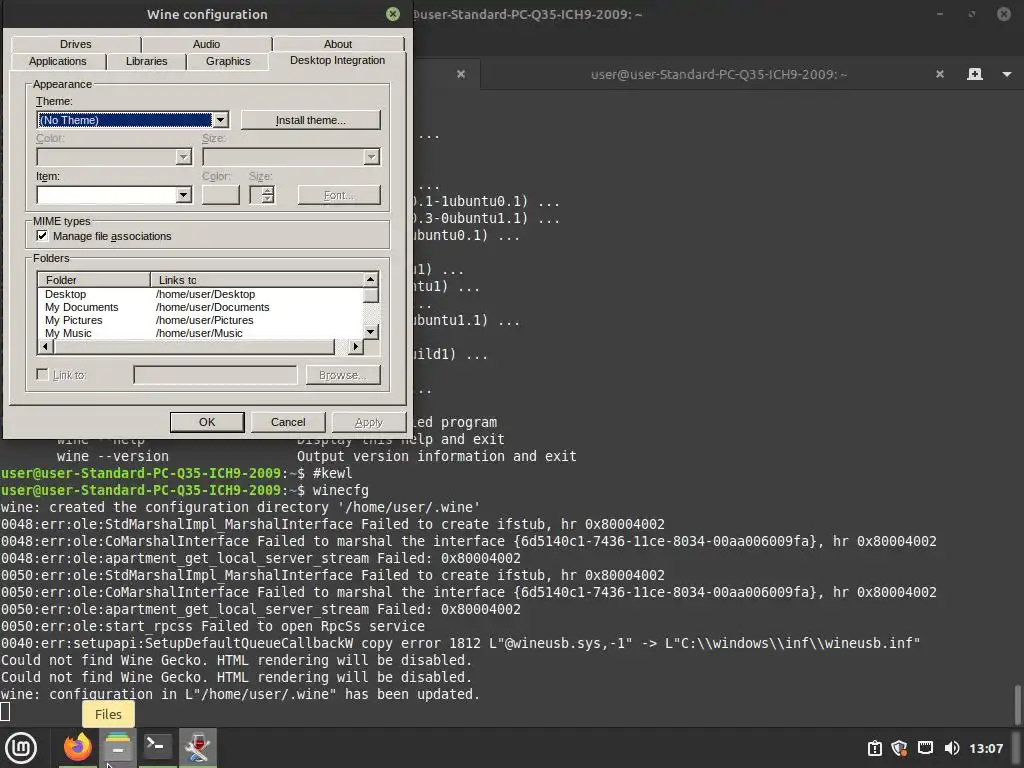Open the Item dropdown list
1024x768 pixels.
tap(184, 195)
